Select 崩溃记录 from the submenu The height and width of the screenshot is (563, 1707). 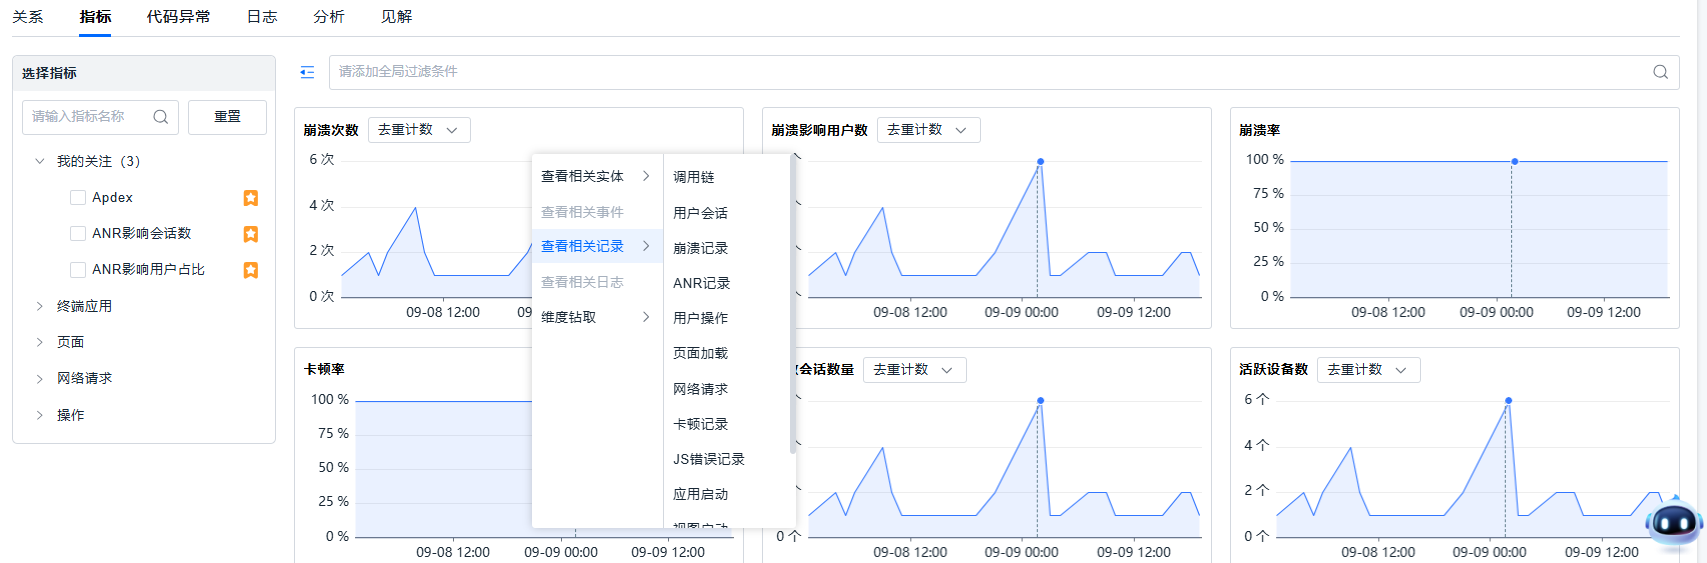(x=700, y=248)
